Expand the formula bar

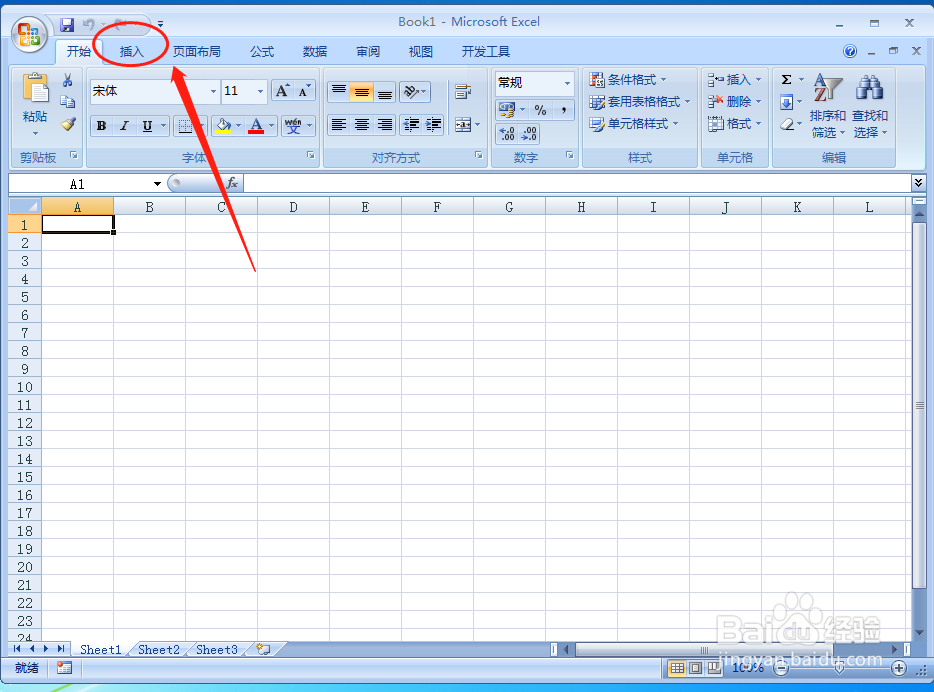(918, 183)
